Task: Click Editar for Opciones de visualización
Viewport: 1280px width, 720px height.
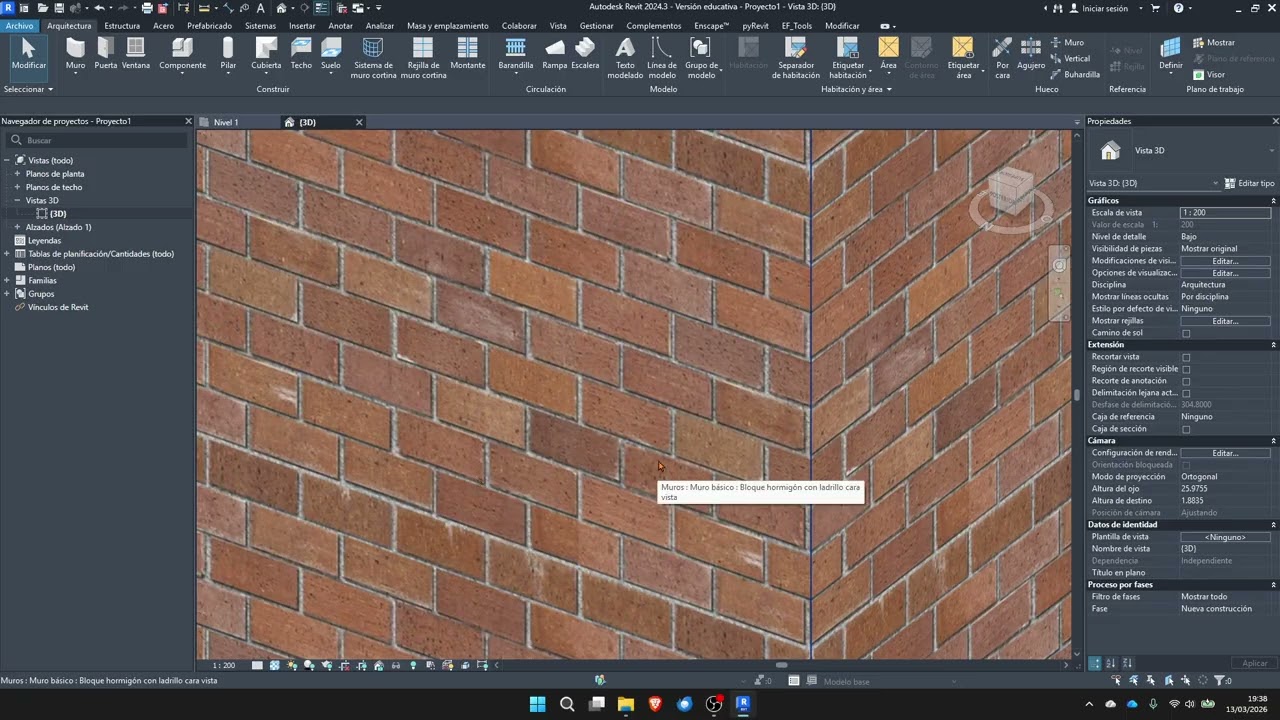Action: (x=1225, y=273)
